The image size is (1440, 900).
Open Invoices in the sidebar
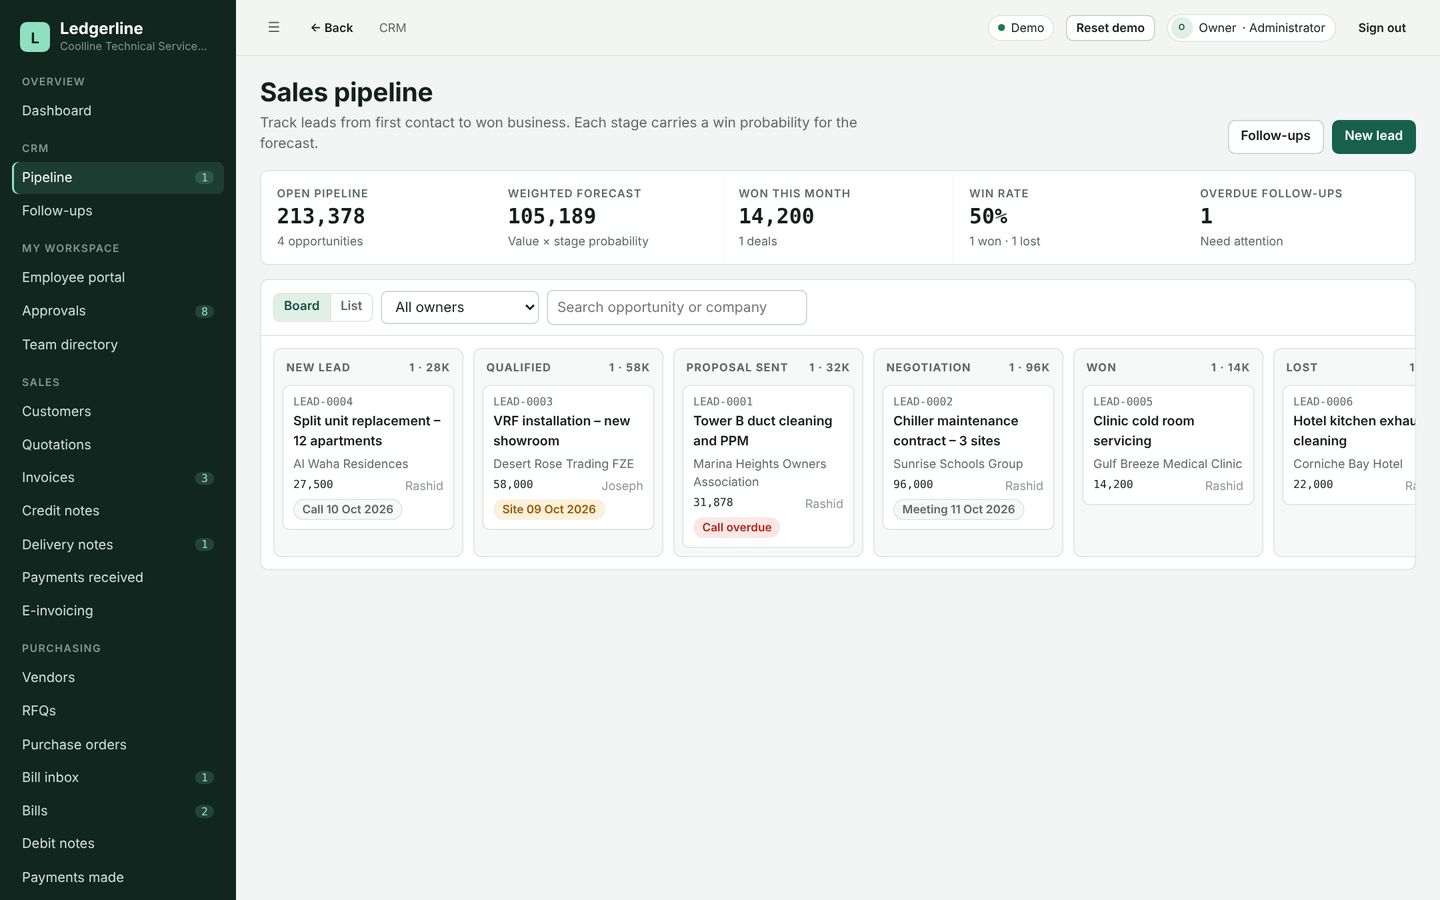tap(118, 478)
